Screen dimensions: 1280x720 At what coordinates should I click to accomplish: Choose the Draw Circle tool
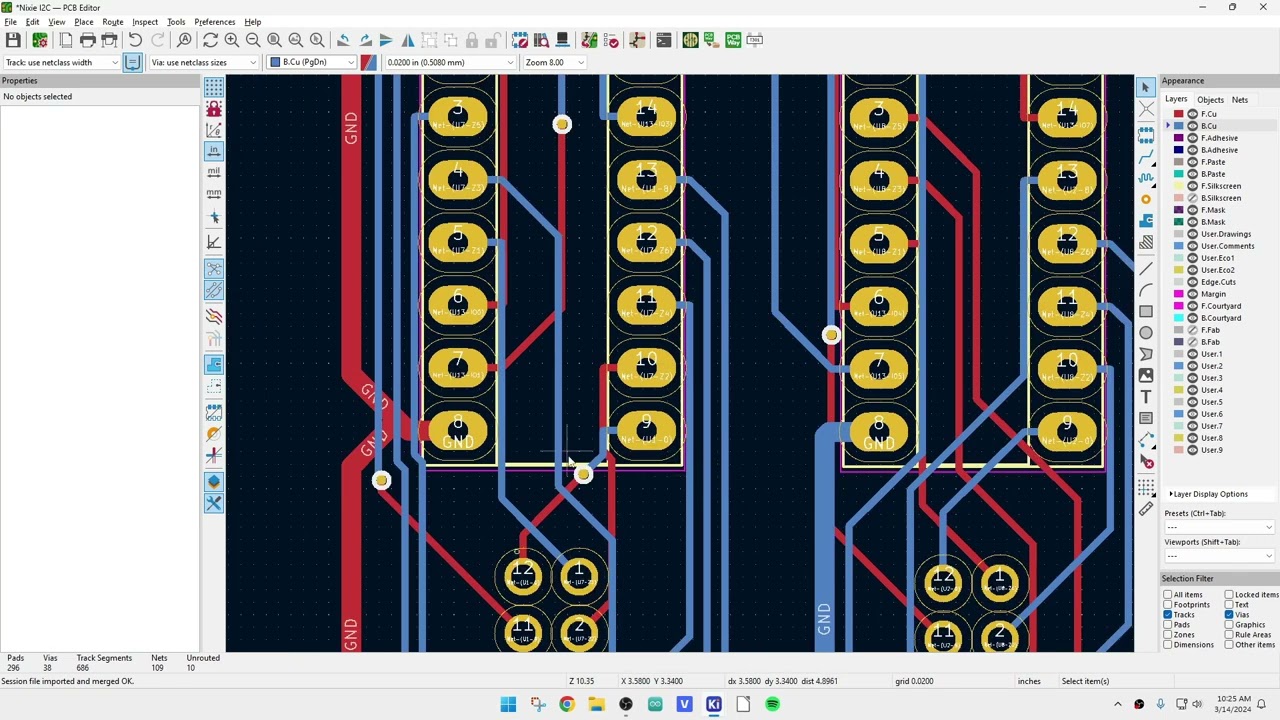(x=1146, y=333)
